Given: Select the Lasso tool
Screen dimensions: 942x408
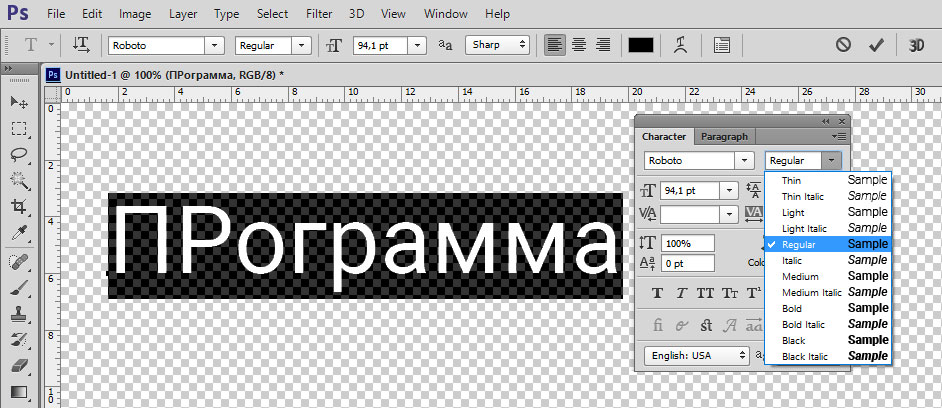Looking at the screenshot, I should click(x=19, y=154).
